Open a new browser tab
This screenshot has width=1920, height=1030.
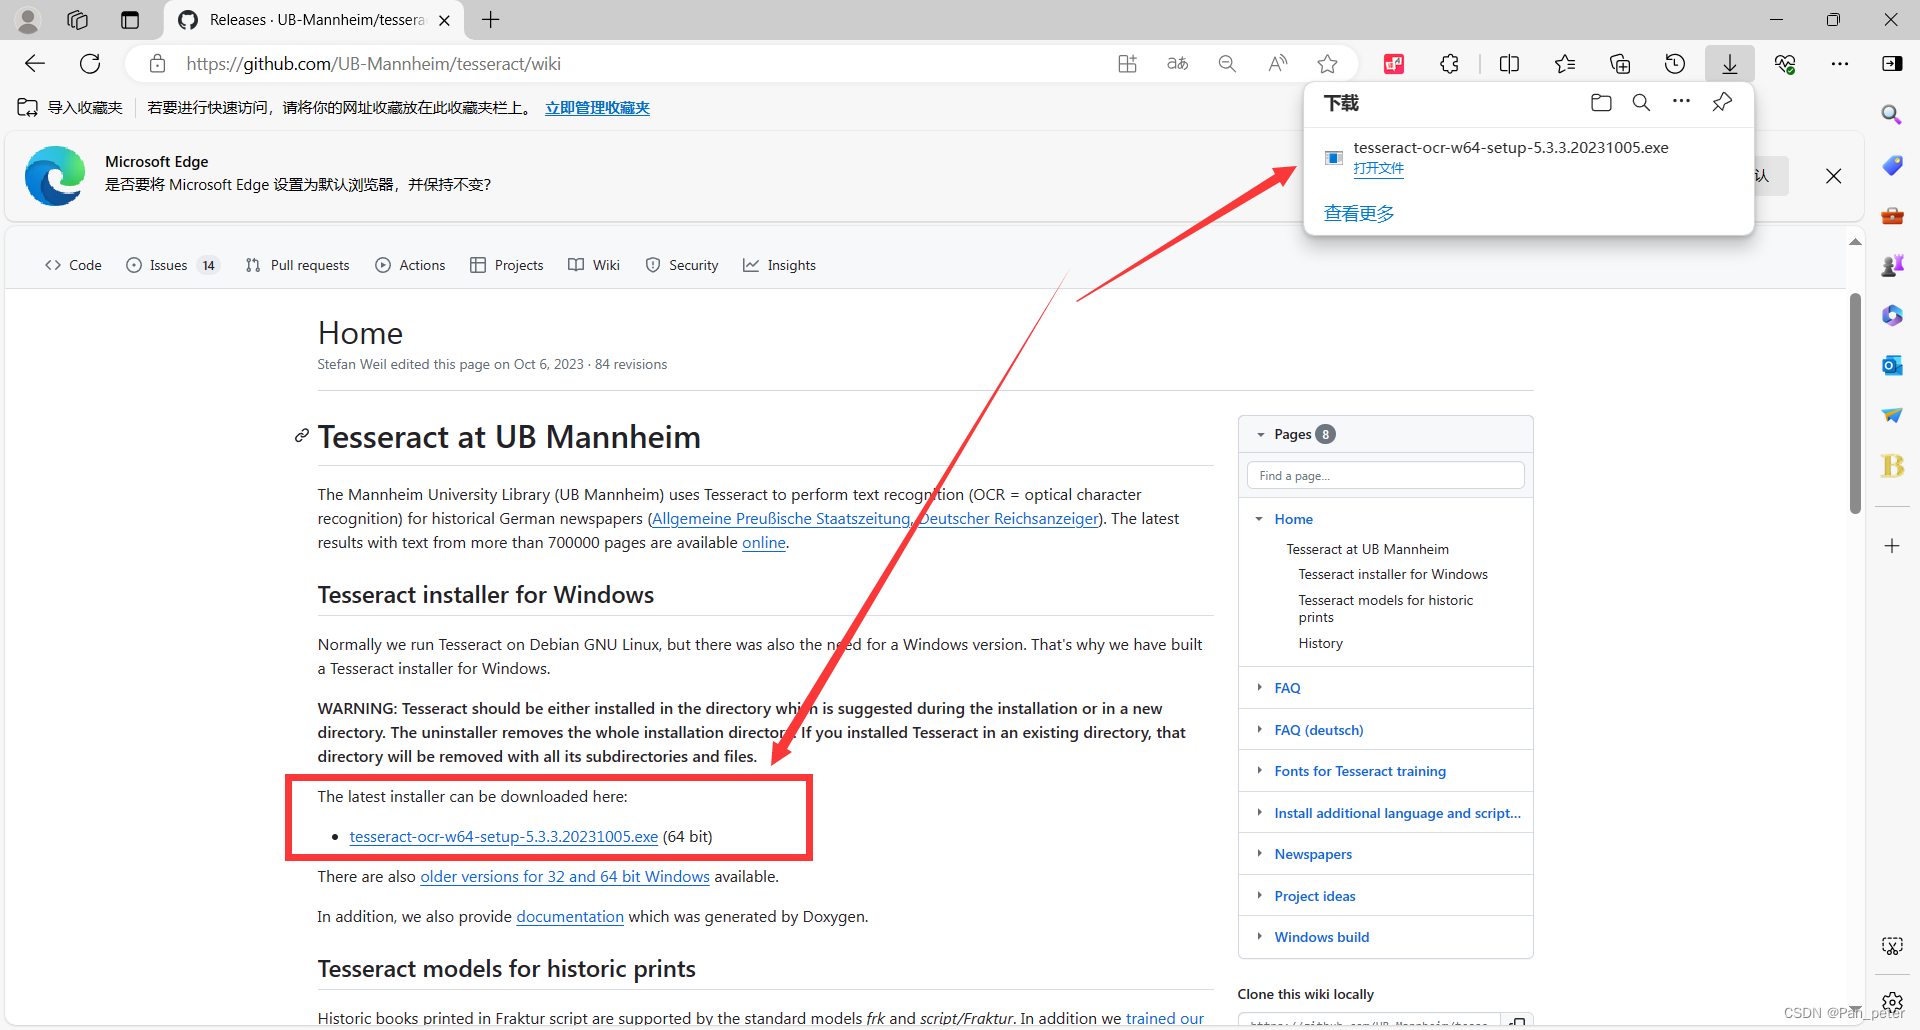click(x=491, y=20)
